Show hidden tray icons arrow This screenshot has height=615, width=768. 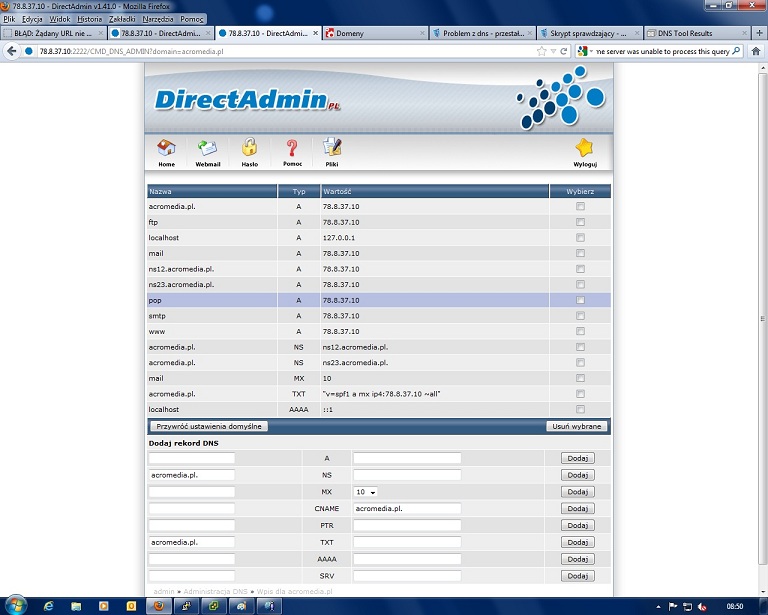coord(658,607)
